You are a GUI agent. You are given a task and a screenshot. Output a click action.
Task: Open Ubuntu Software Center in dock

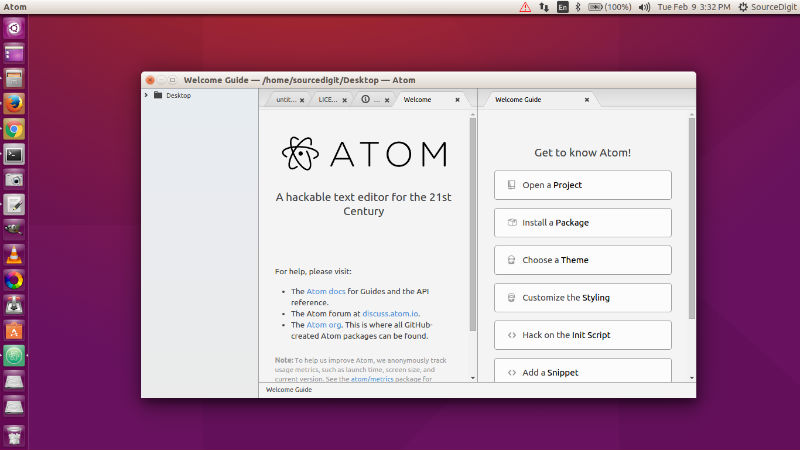pos(14,331)
